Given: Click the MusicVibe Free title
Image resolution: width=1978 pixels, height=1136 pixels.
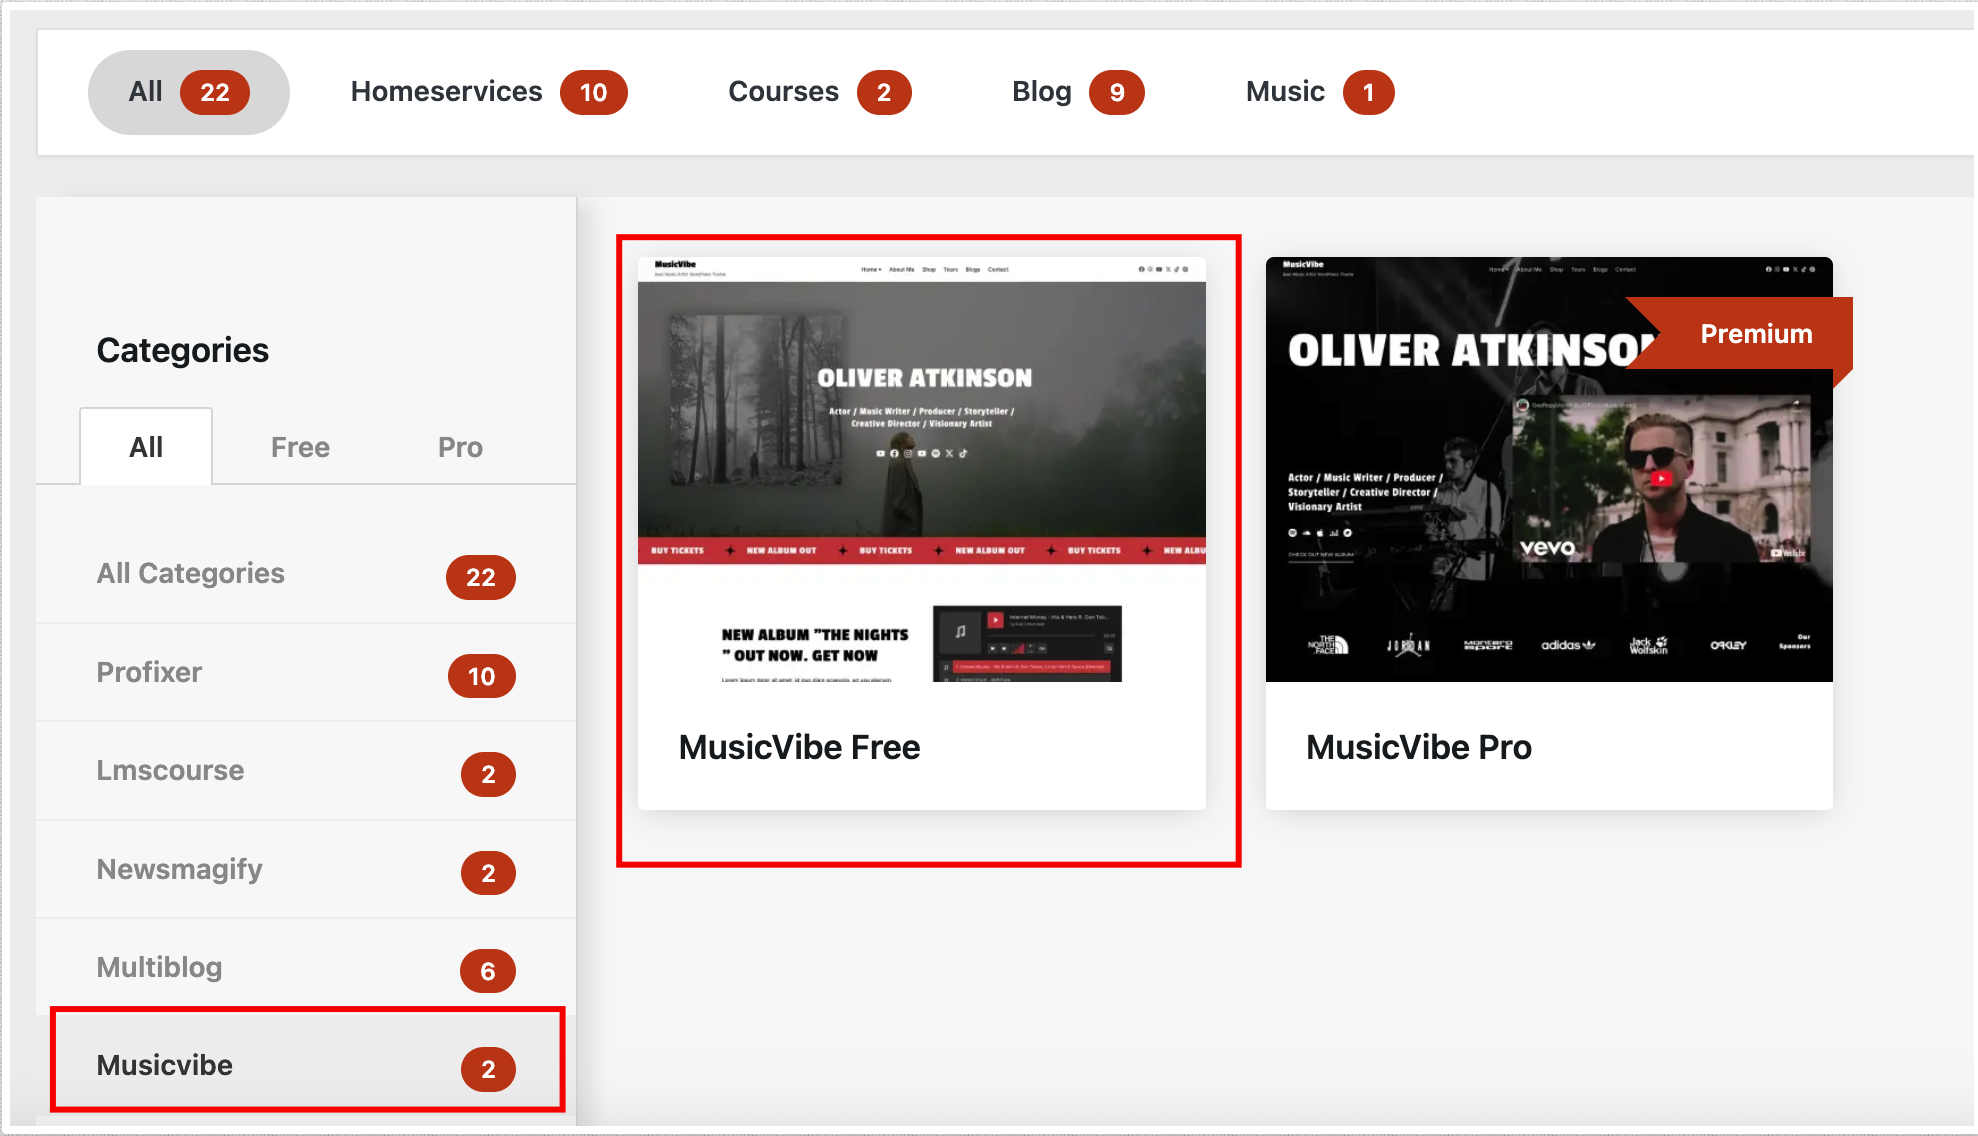Looking at the screenshot, I should [x=799, y=747].
